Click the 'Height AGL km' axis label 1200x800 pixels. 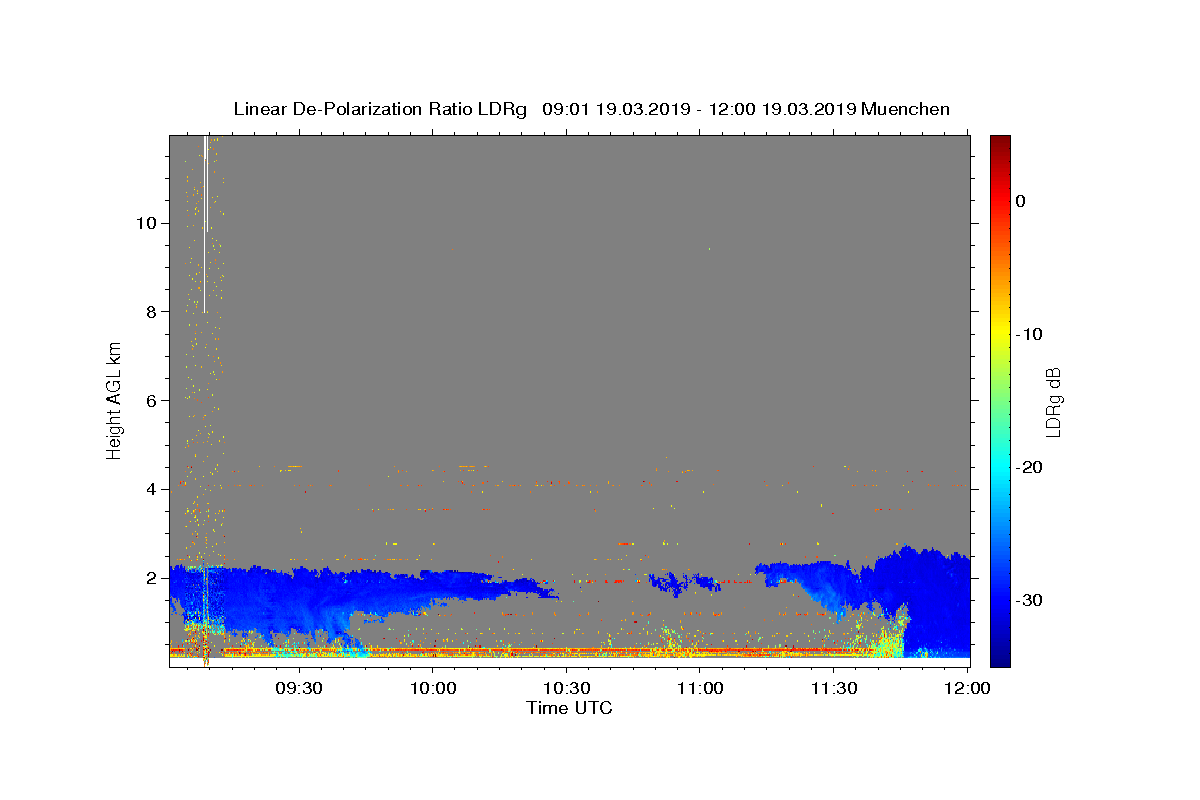coord(114,400)
